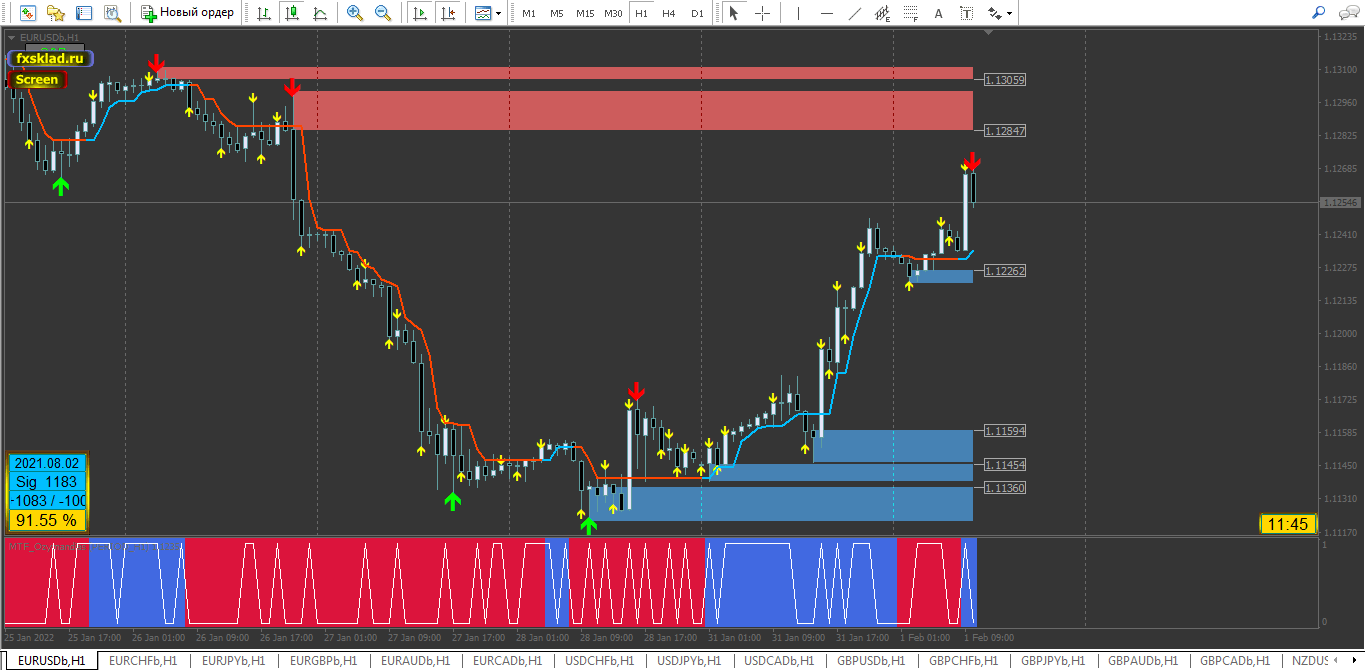Click the 1.13059 price level label
The width and height of the screenshot is (1365, 670).
1005,79
